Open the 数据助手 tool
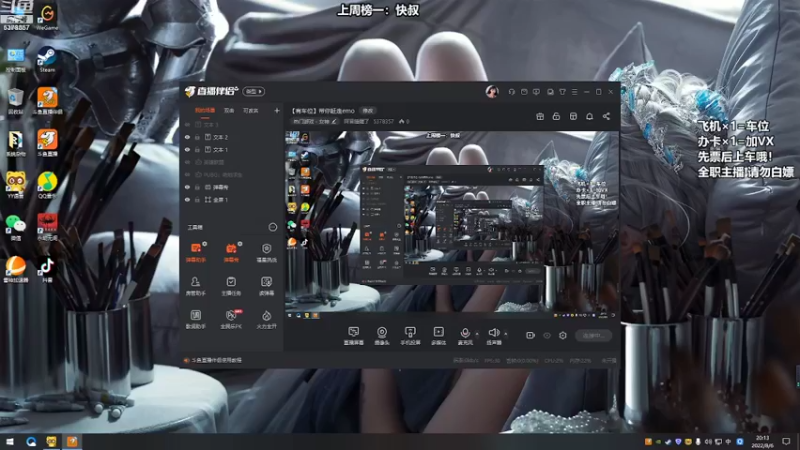The height and width of the screenshot is (450, 800). click(x=196, y=319)
